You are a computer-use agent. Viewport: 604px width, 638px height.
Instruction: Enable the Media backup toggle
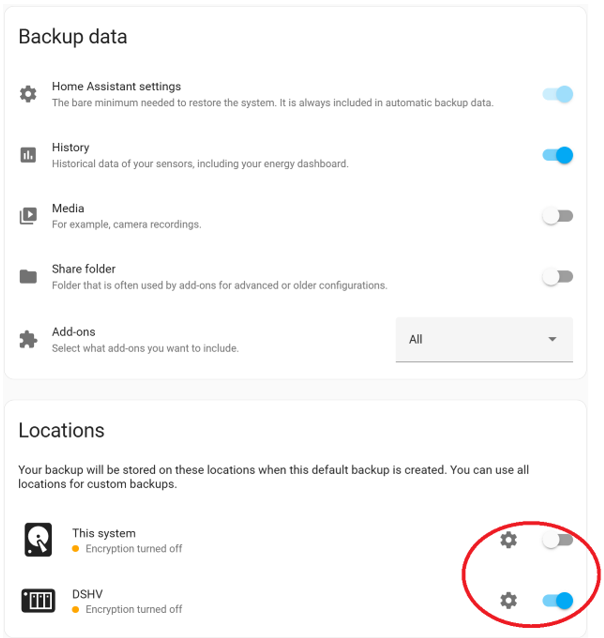click(558, 216)
